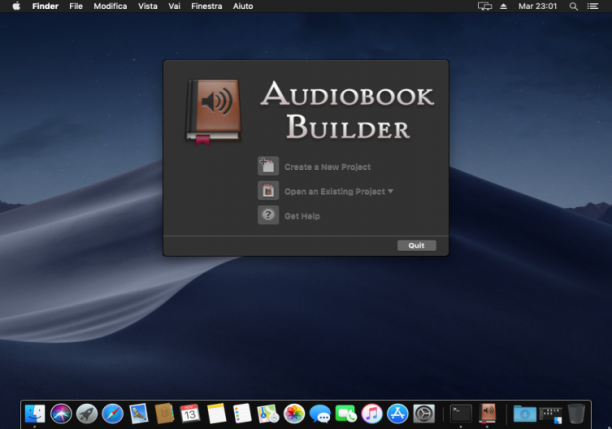Image resolution: width=612 pixels, height=429 pixels.
Task: Open Contacts book icon in the Dock
Action: (164, 413)
